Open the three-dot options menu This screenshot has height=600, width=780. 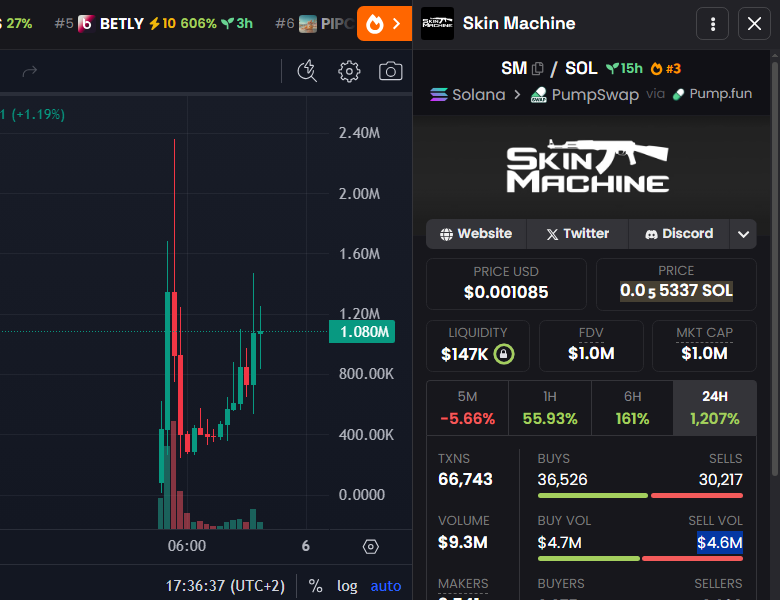[x=712, y=23]
